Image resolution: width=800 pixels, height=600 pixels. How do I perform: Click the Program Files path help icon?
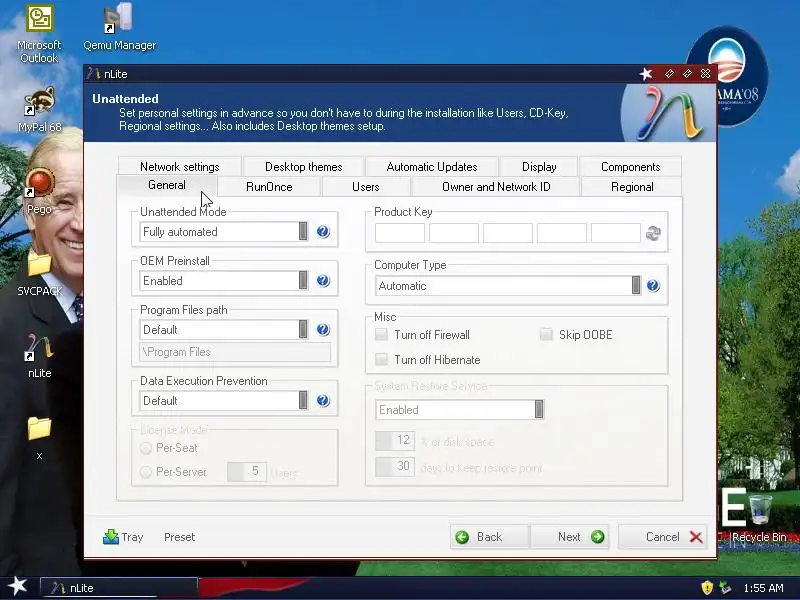coord(323,330)
